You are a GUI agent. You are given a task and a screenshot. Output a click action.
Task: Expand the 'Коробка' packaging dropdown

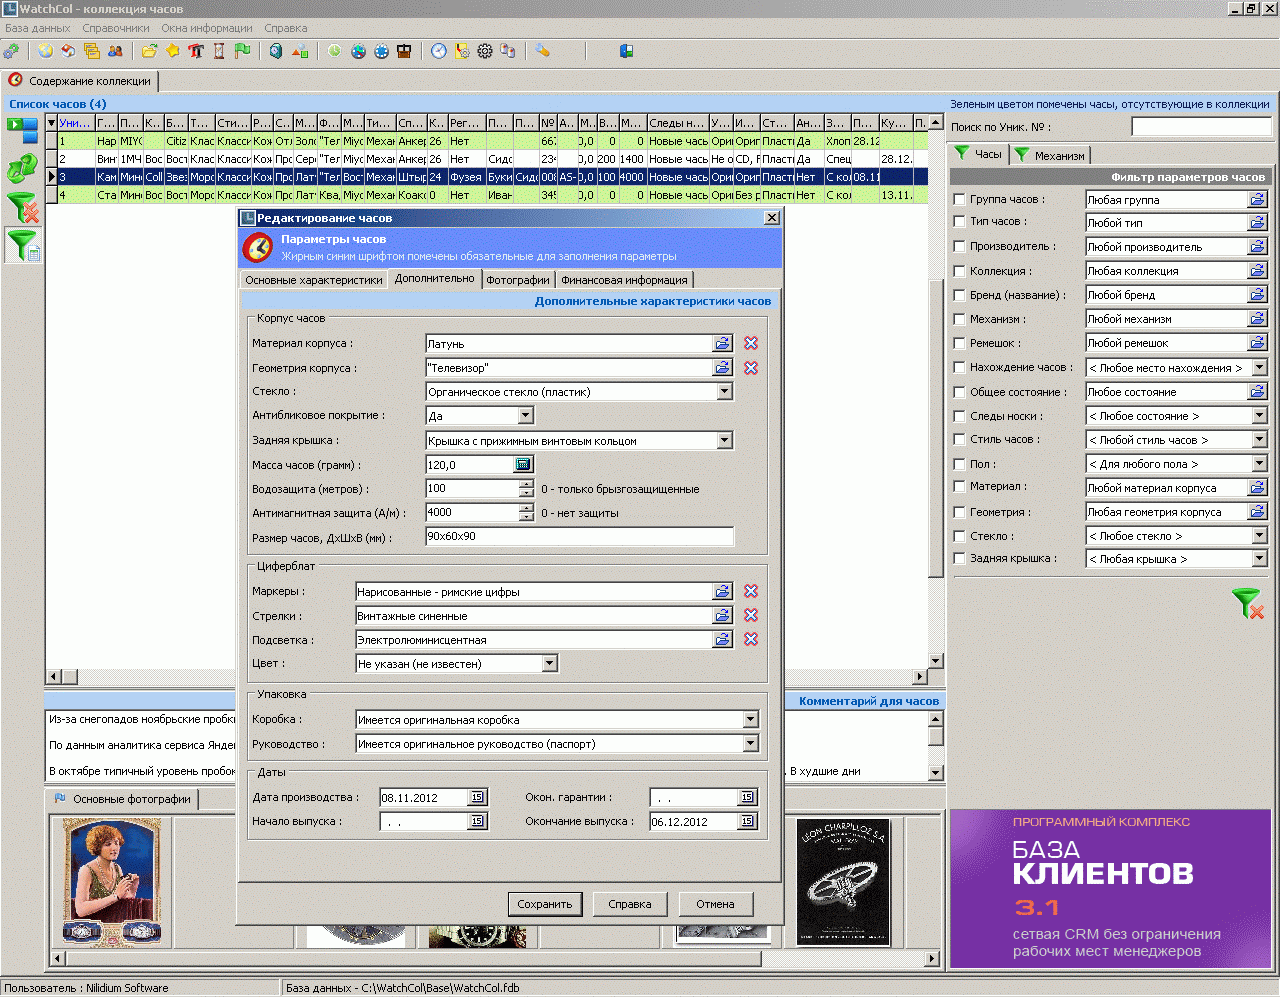(750, 720)
